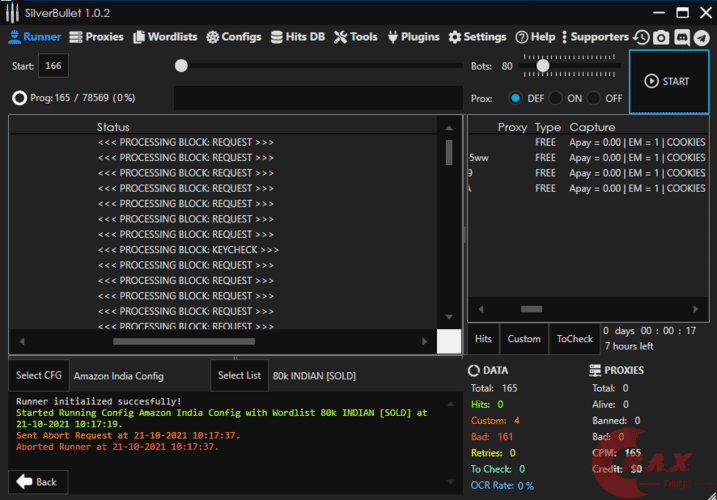
Task: Open the Plugins plug tab
Action: coord(412,37)
